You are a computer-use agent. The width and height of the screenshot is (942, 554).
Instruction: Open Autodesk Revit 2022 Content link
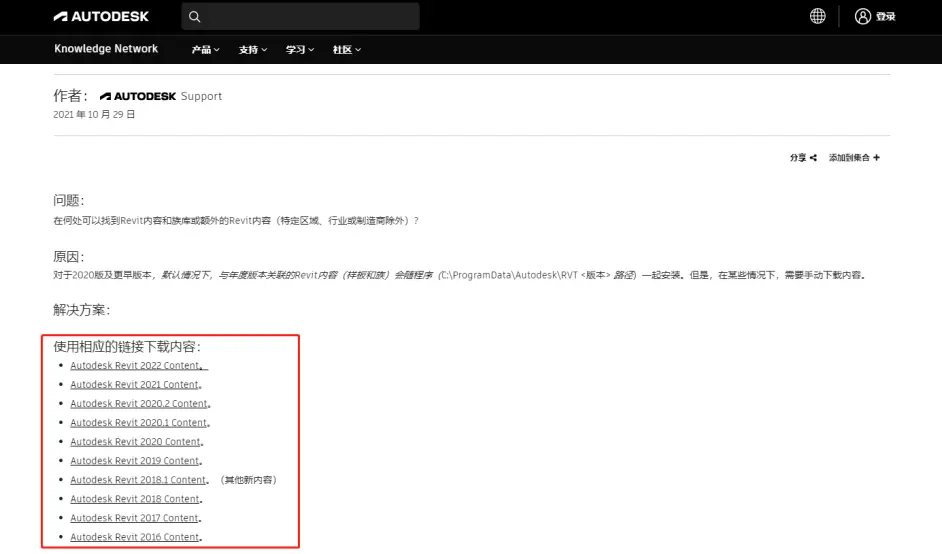click(x=134, y=366)
